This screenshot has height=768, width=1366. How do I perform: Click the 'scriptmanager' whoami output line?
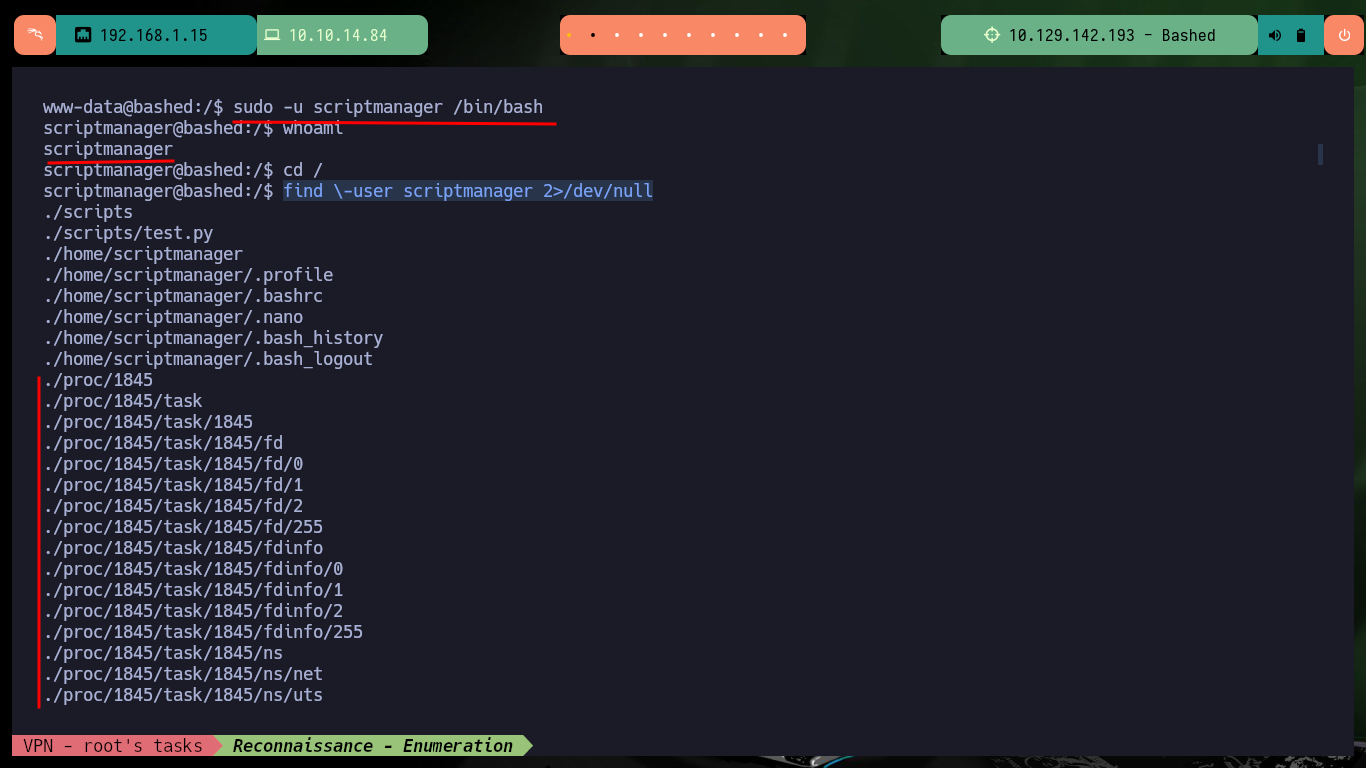[x=108, y=149]
